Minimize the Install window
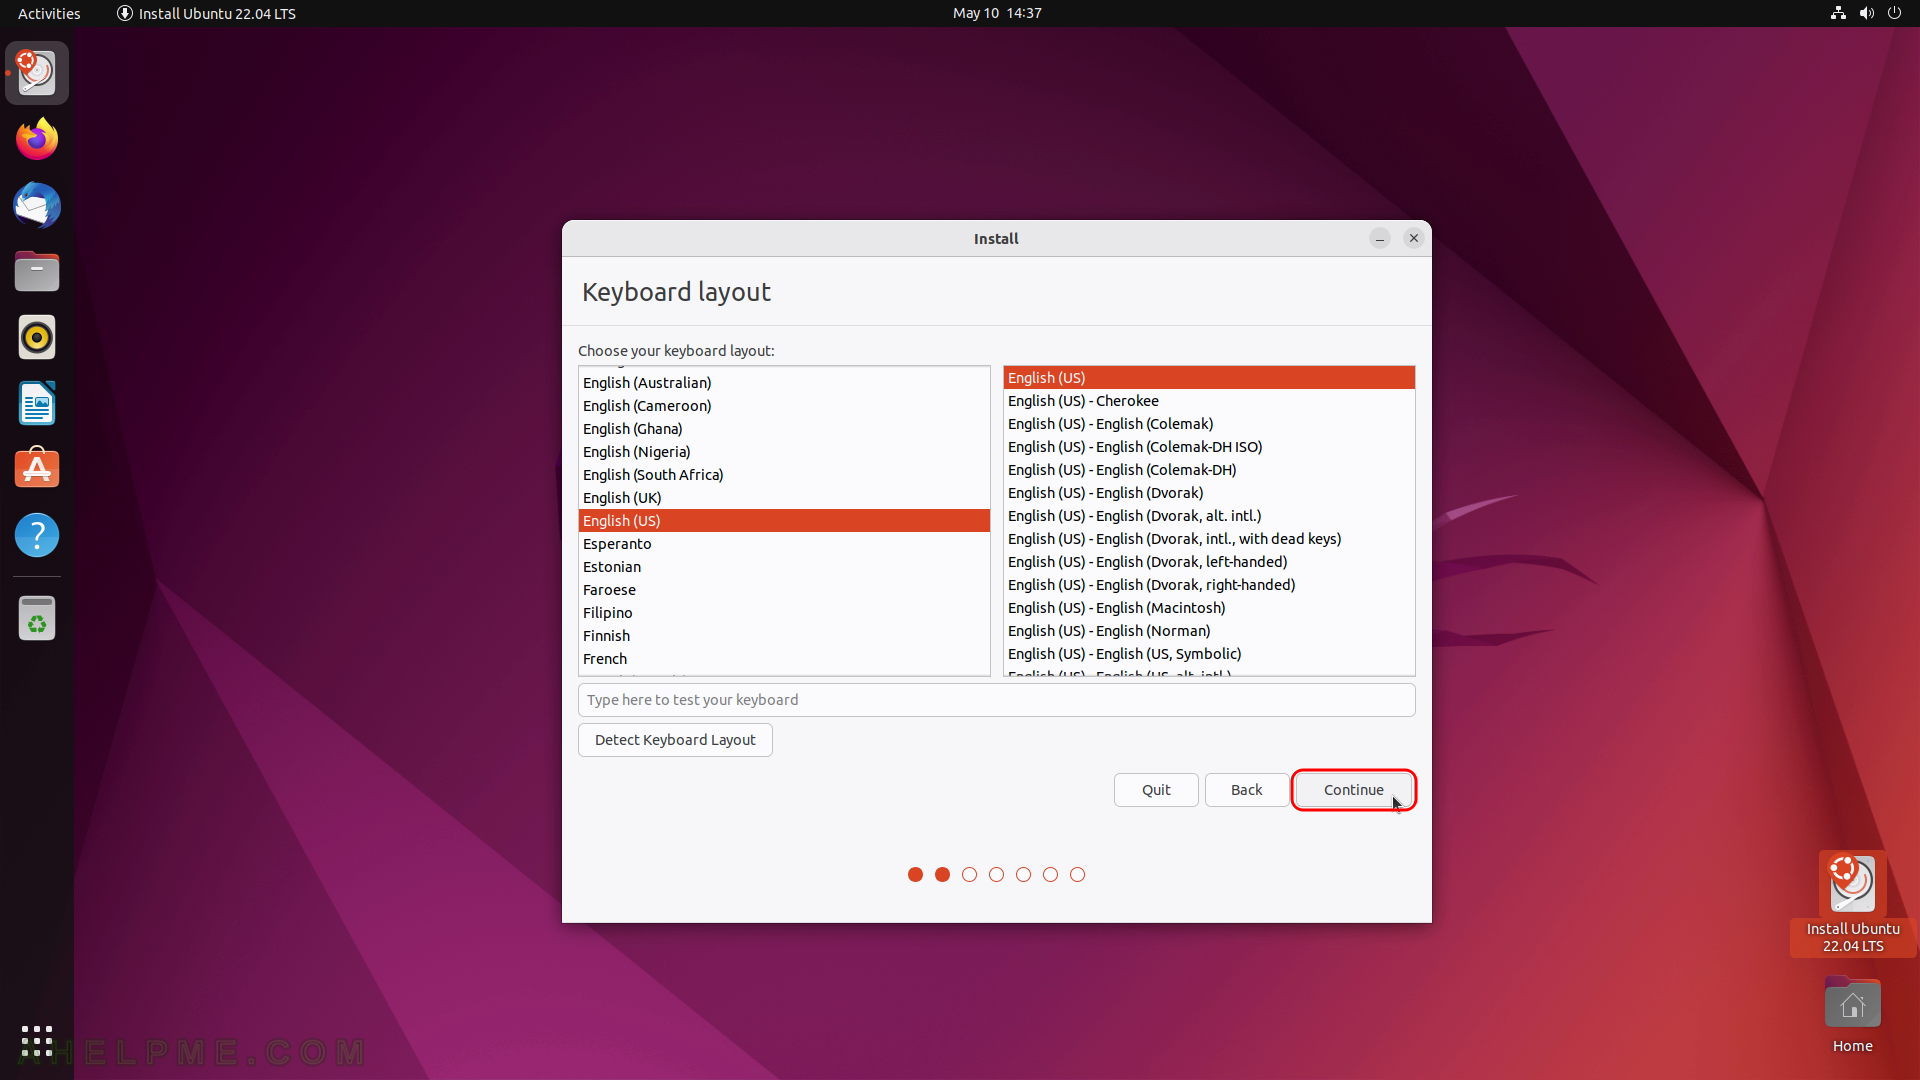The image size is (1920, 1080). [1380, 238]
